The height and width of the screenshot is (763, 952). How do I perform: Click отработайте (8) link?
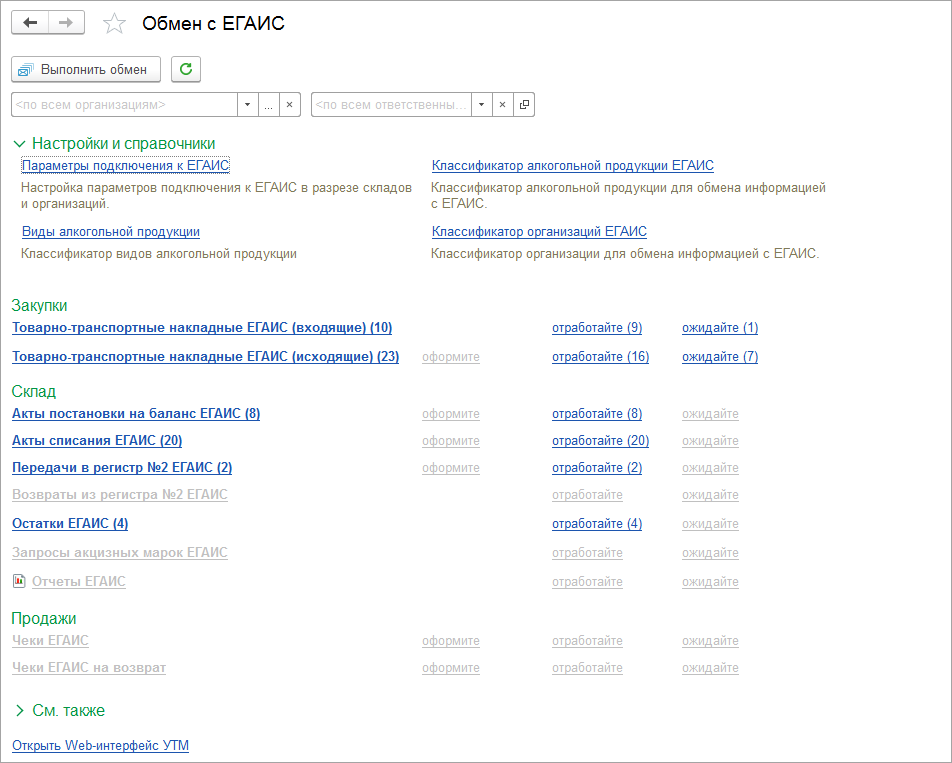click(597, 413)
